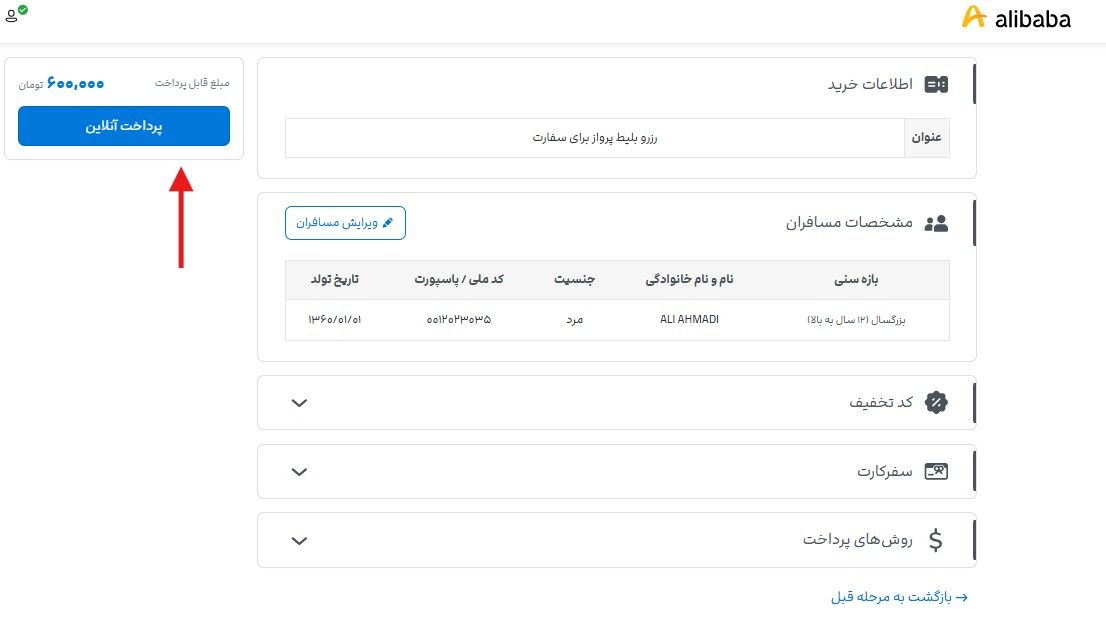
Task: Click the Safarcard card icon
Action: (x=936, y=471)
